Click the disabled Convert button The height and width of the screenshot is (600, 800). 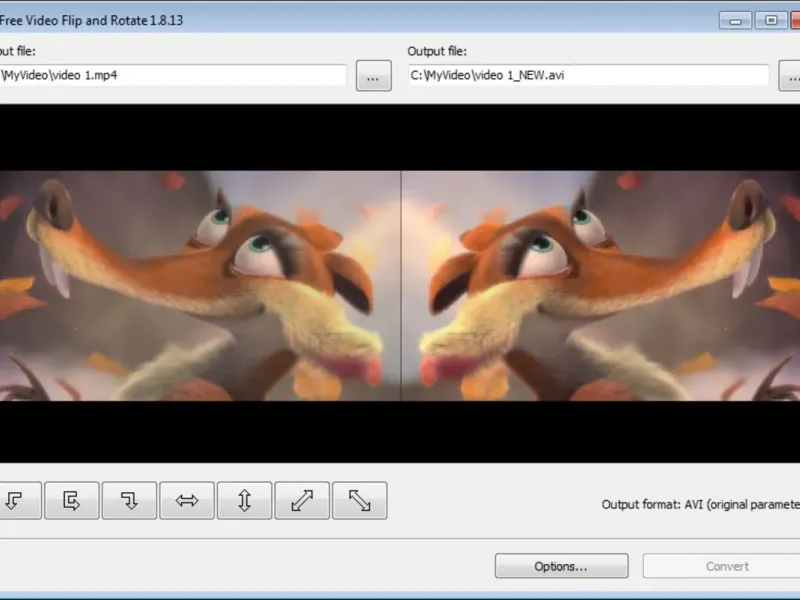[x=721, y=566]
